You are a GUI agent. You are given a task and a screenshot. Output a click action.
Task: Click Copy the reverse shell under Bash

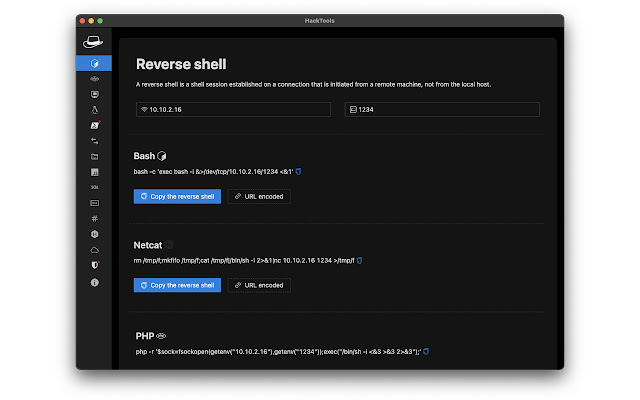(x=177, y=196)
